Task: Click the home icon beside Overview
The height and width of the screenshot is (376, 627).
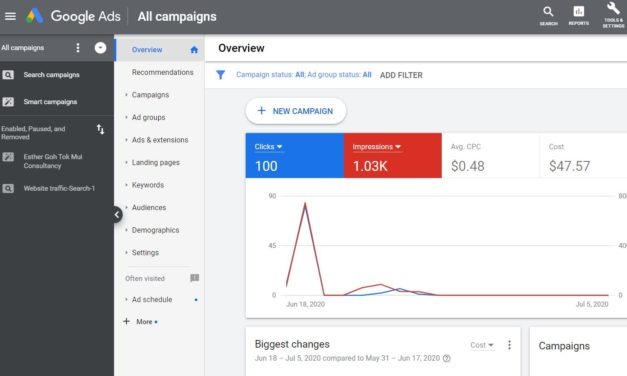Action: pos(194,50)
